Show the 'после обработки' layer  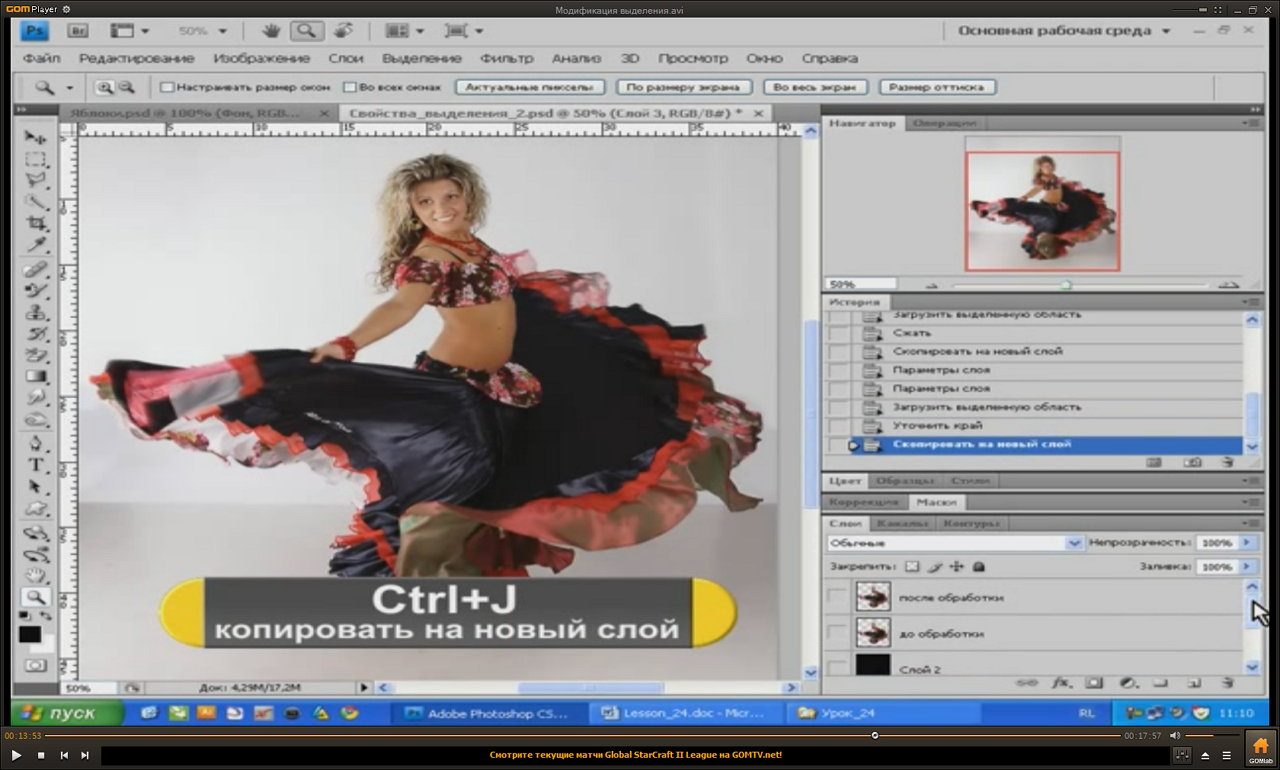(837, 597)
